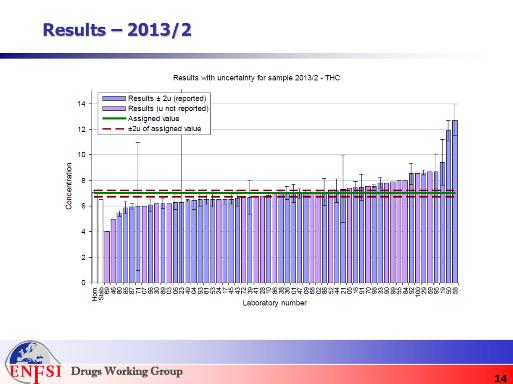Click purple legend swatch for unreported u
This screenshot has height=384, width=513.
[114, 108]
